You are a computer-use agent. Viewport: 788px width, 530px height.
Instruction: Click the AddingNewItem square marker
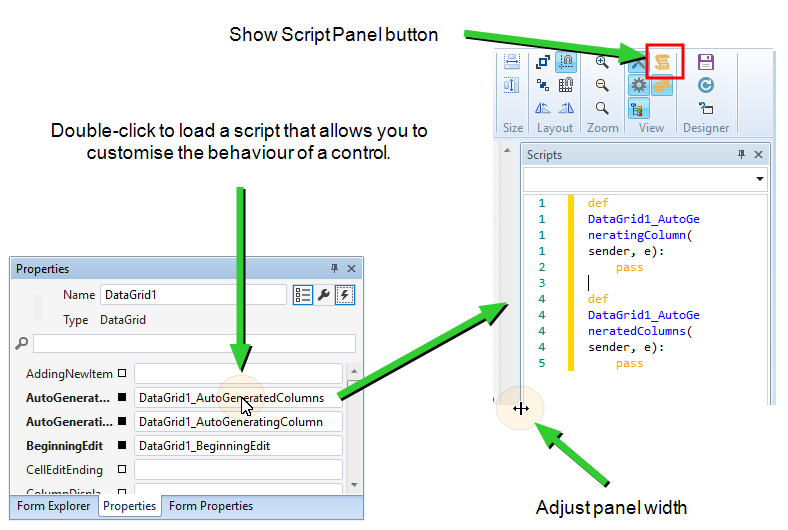tap(122, 373)
